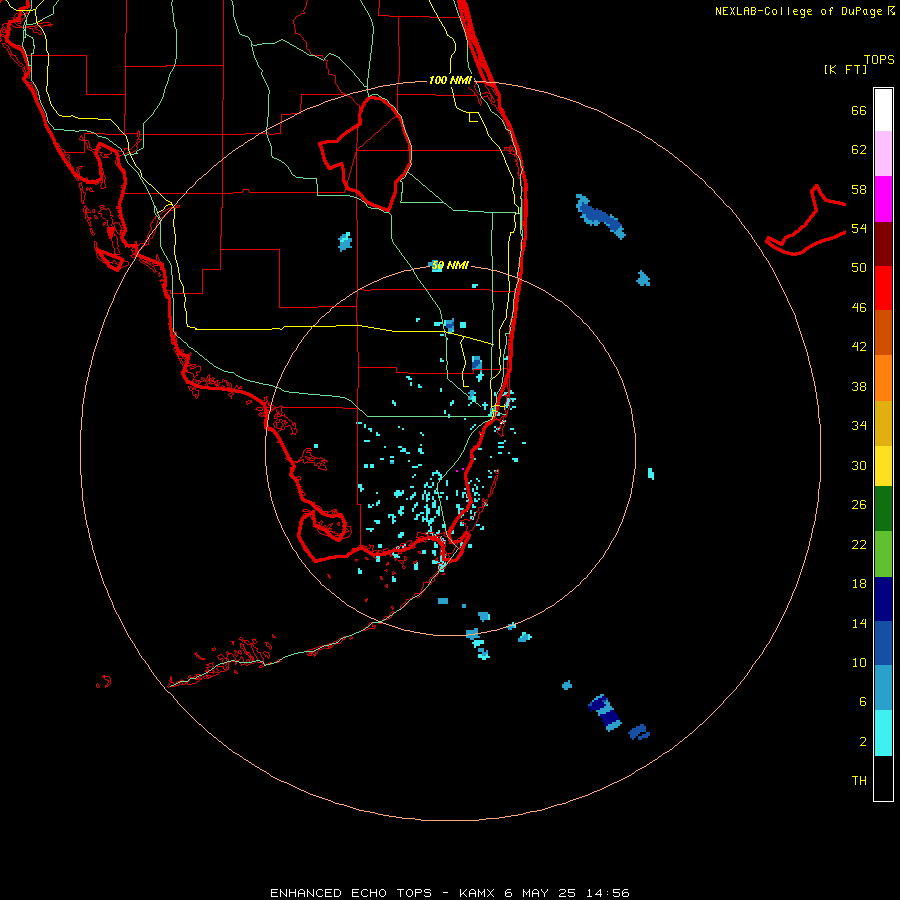Click the 2 legend value

pos(863,742)
